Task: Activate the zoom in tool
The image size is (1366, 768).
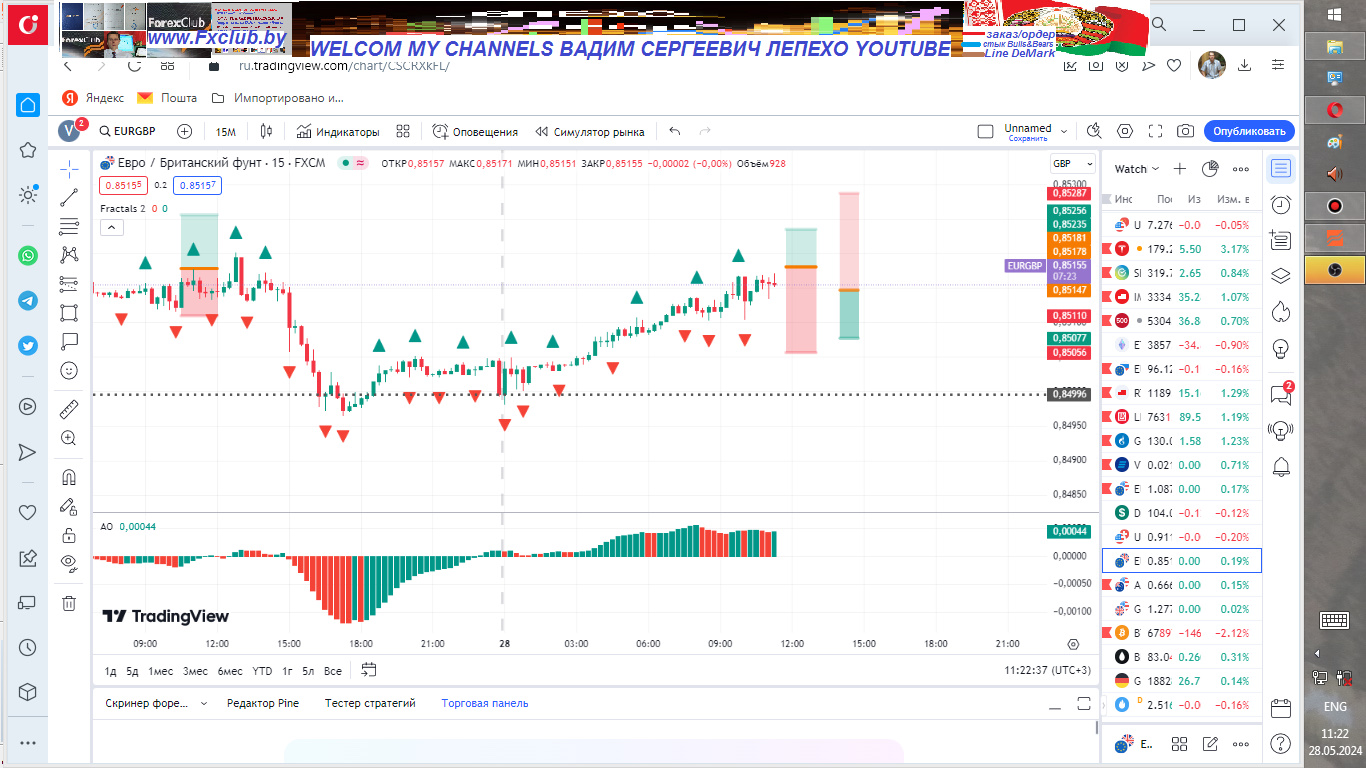Action: (x=69, y=437)
